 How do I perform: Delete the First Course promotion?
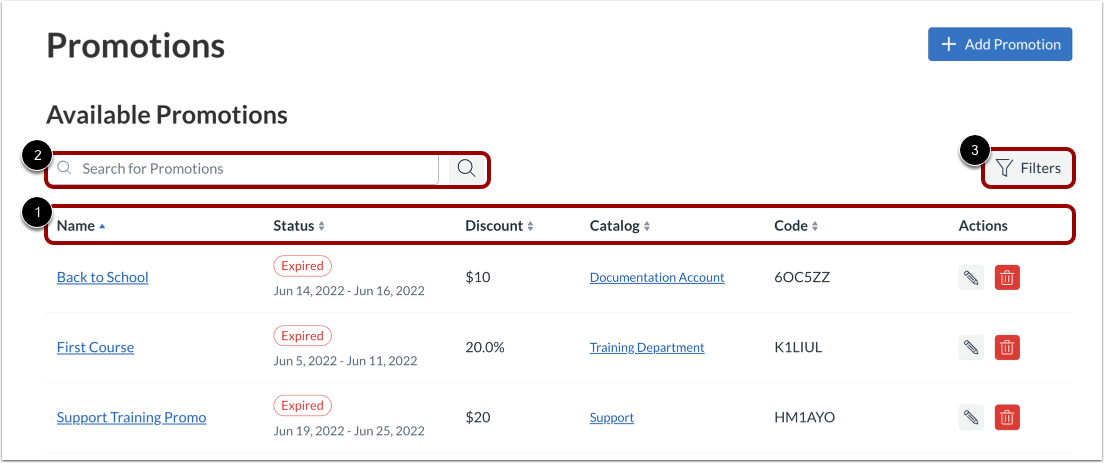(x=1007, y=348)
